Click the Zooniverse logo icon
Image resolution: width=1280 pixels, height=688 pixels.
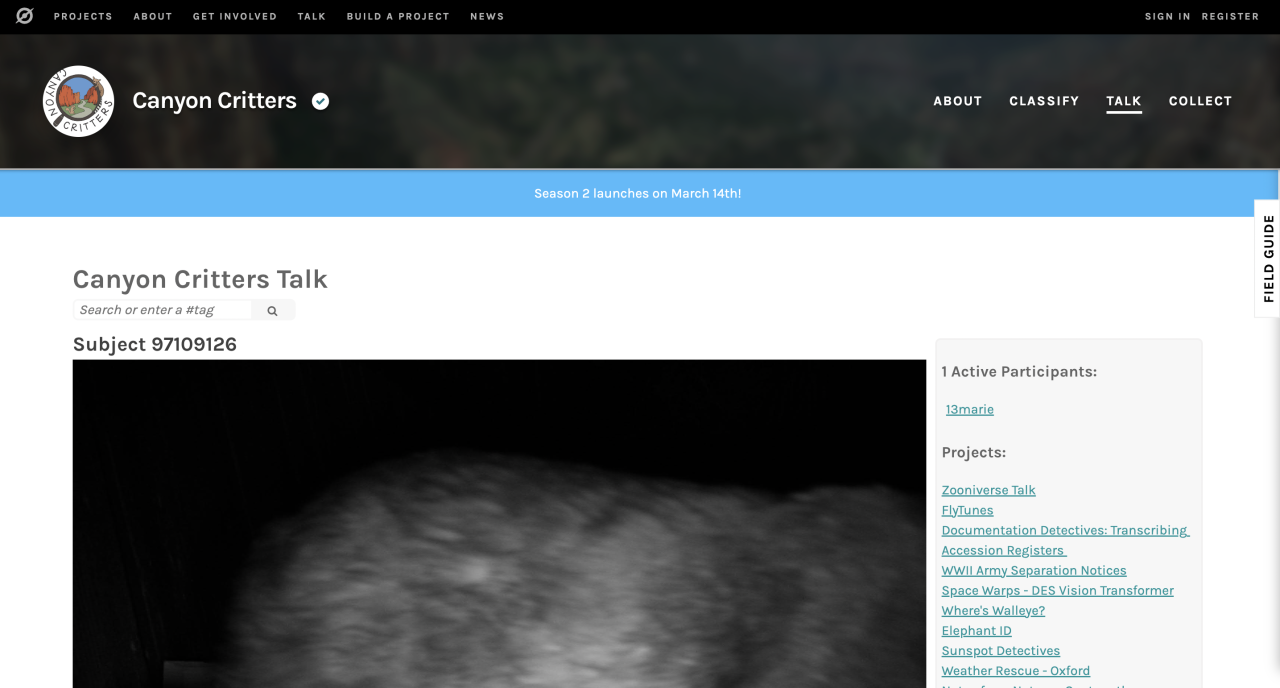click(24, 16)
